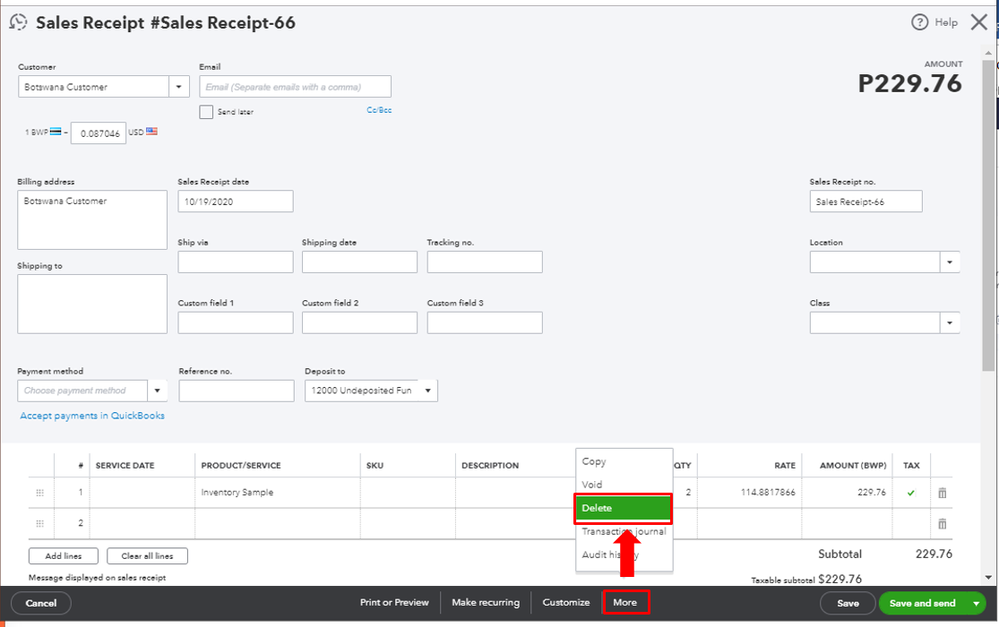Image resolution: width=999 pixels, height=627 pixels.
Task: Click the Botswana BWP flag icon
Action: click(56, 131)
